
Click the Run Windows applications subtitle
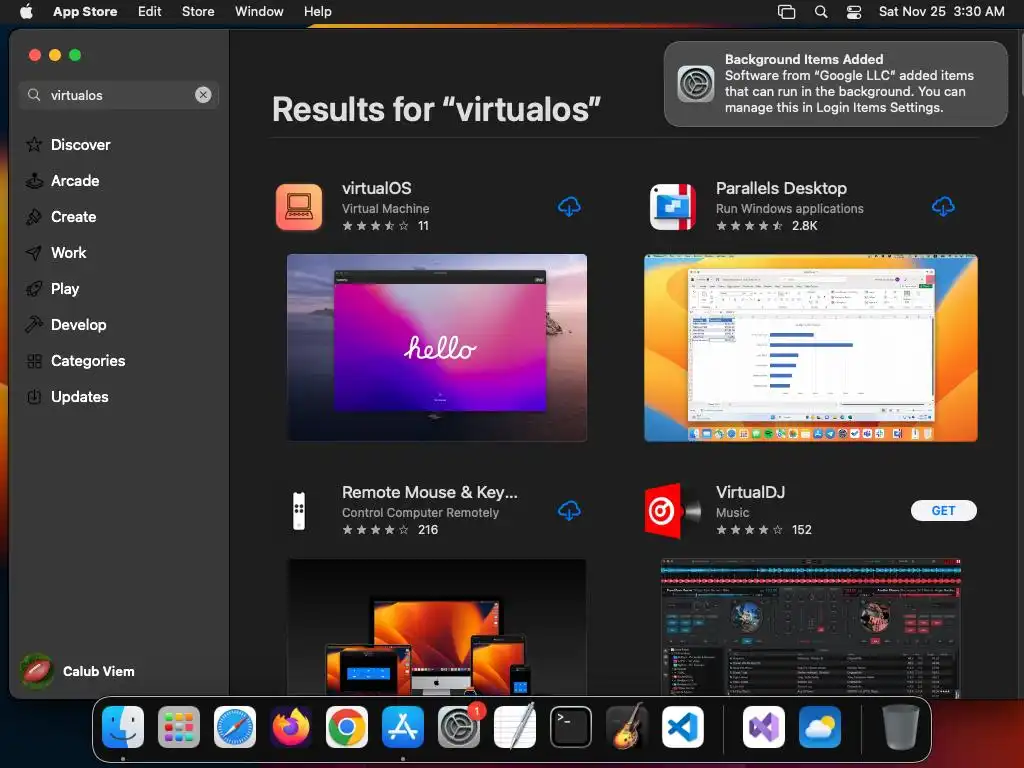[x=790, y=209]
